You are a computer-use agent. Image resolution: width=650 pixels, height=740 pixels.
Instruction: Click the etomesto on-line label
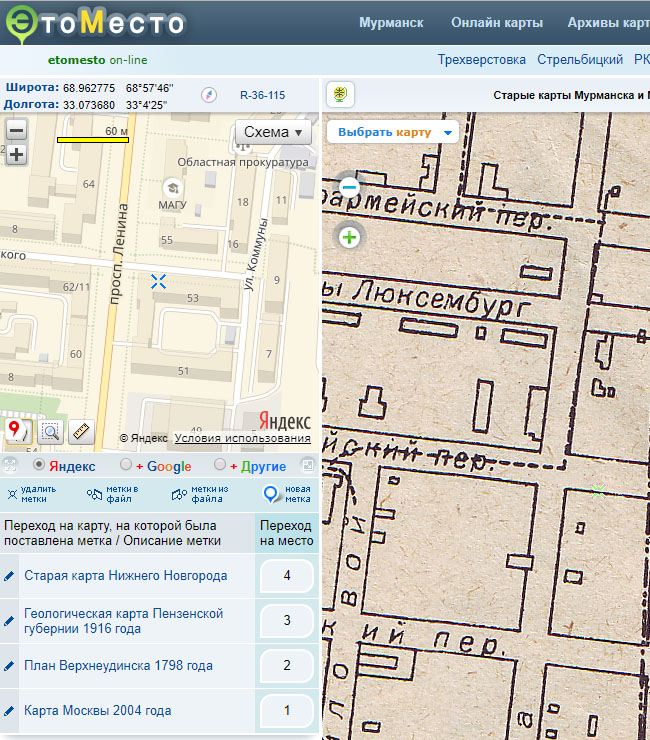[98, 60]
